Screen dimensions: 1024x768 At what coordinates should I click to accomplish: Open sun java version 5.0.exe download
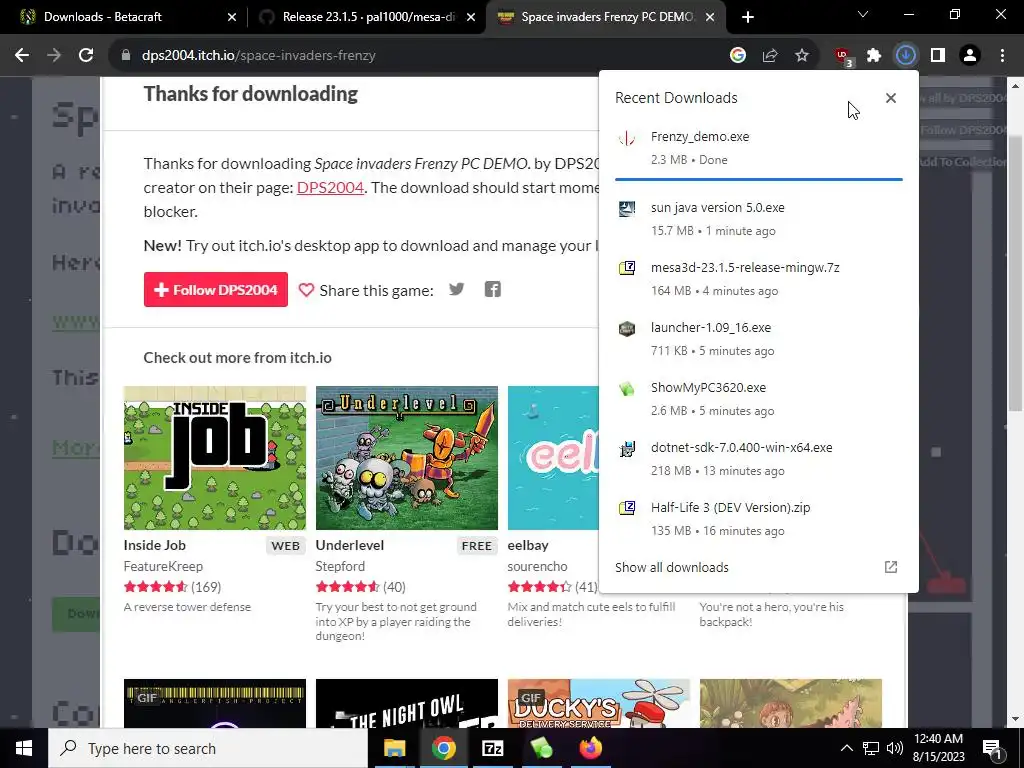point(758,219)
